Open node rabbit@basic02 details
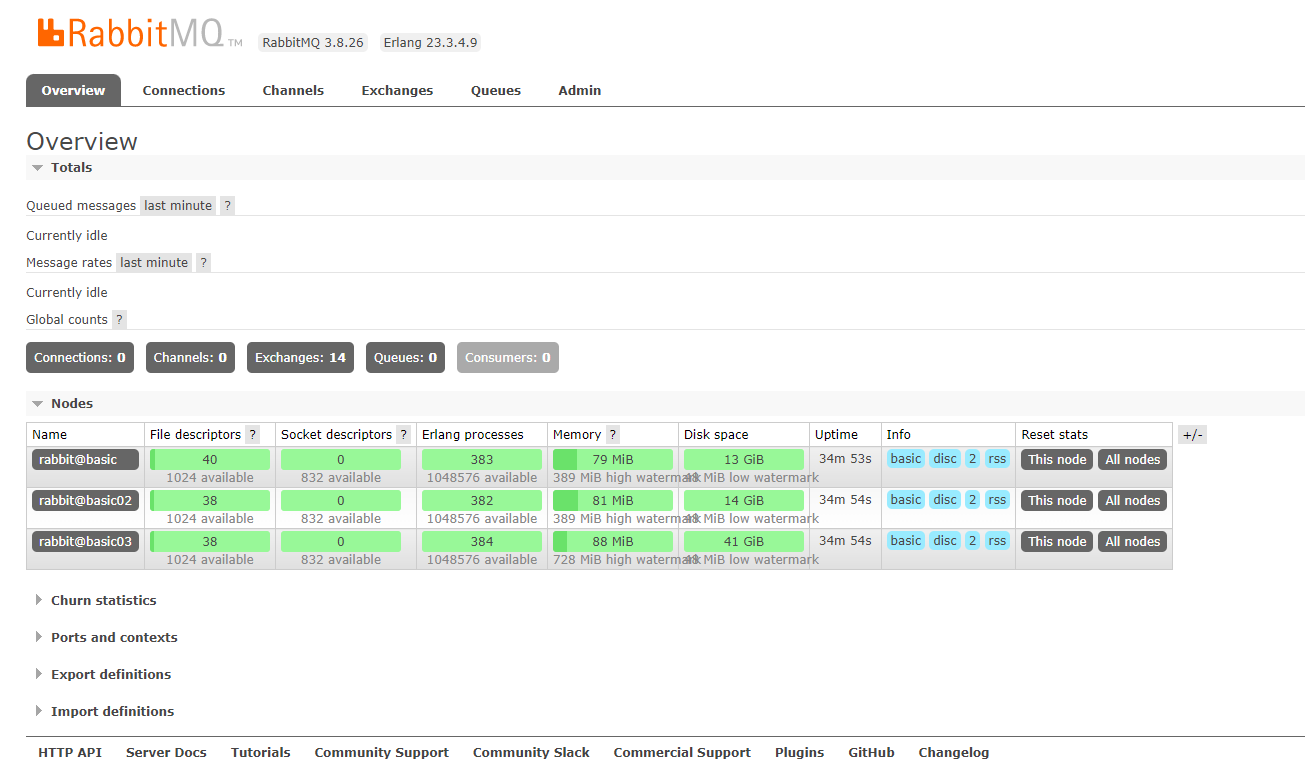 coord(85,500)
